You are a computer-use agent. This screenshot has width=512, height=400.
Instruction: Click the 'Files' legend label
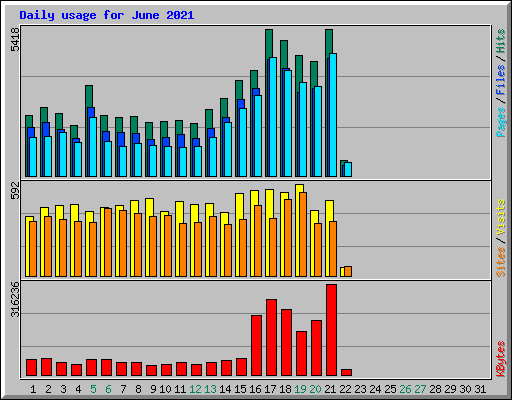click(x=501, y=80)
